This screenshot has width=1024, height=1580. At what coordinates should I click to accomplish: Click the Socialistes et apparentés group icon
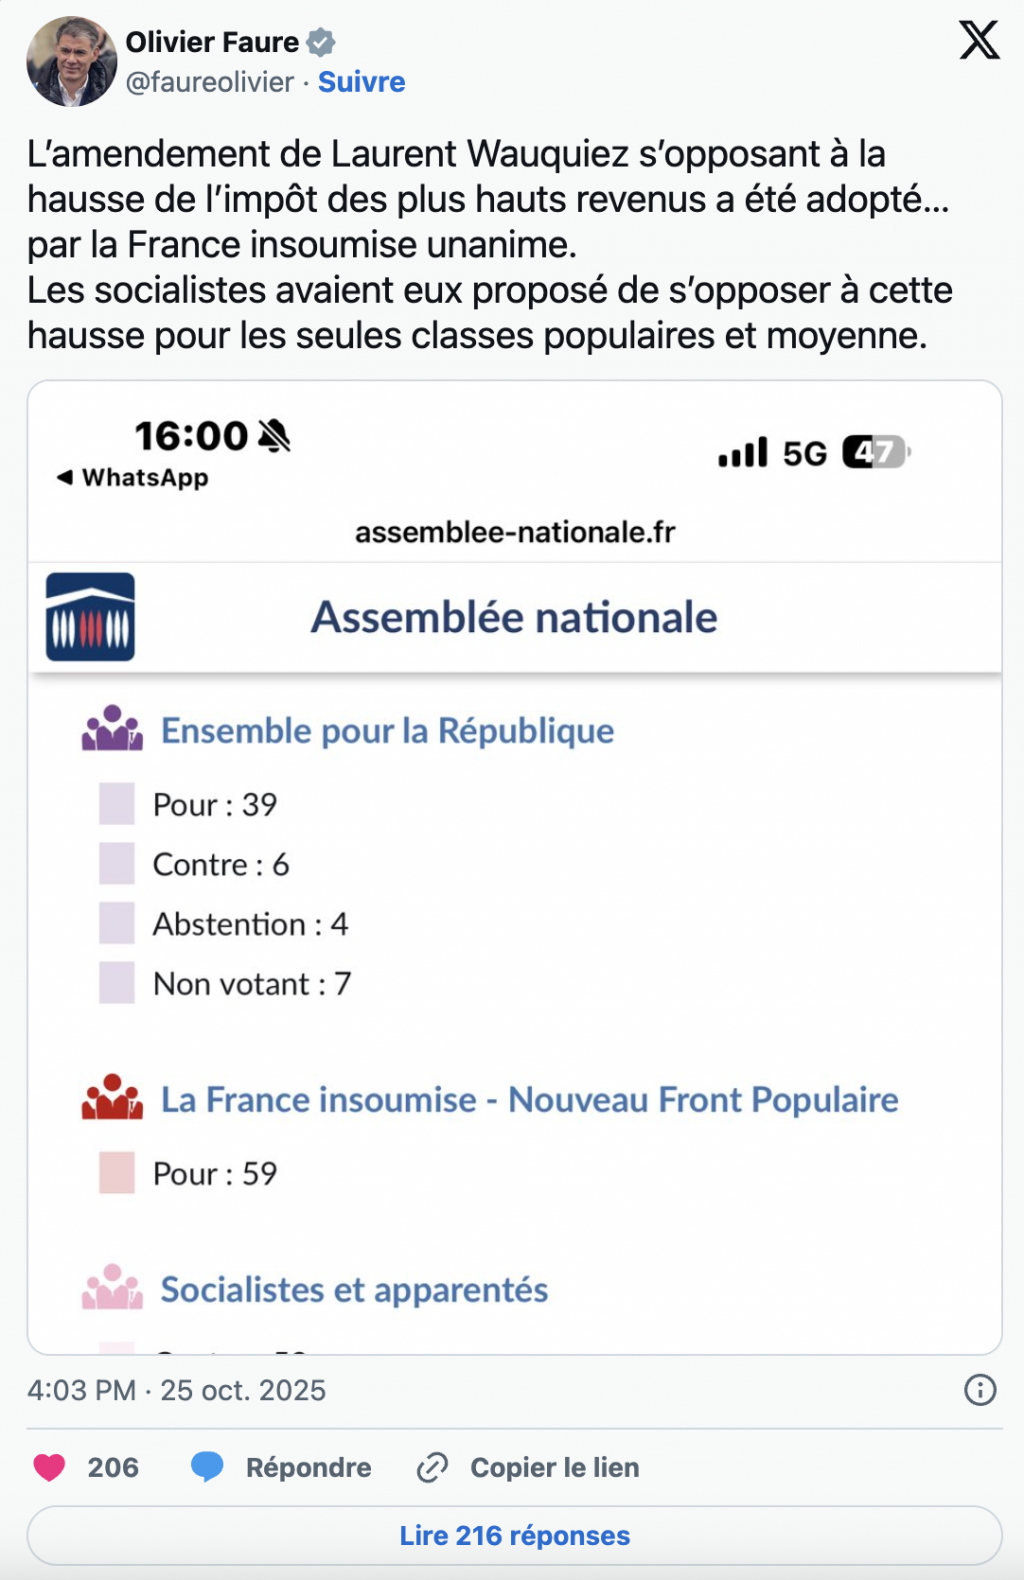[x=112, y=1288]
